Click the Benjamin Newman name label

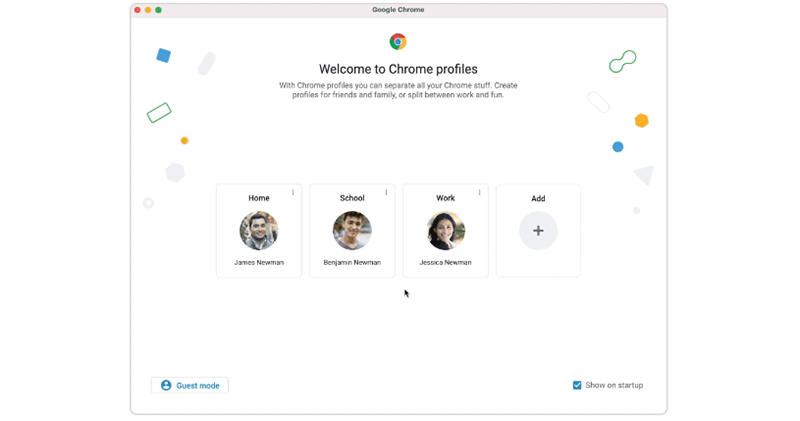[x=352, y=263]
